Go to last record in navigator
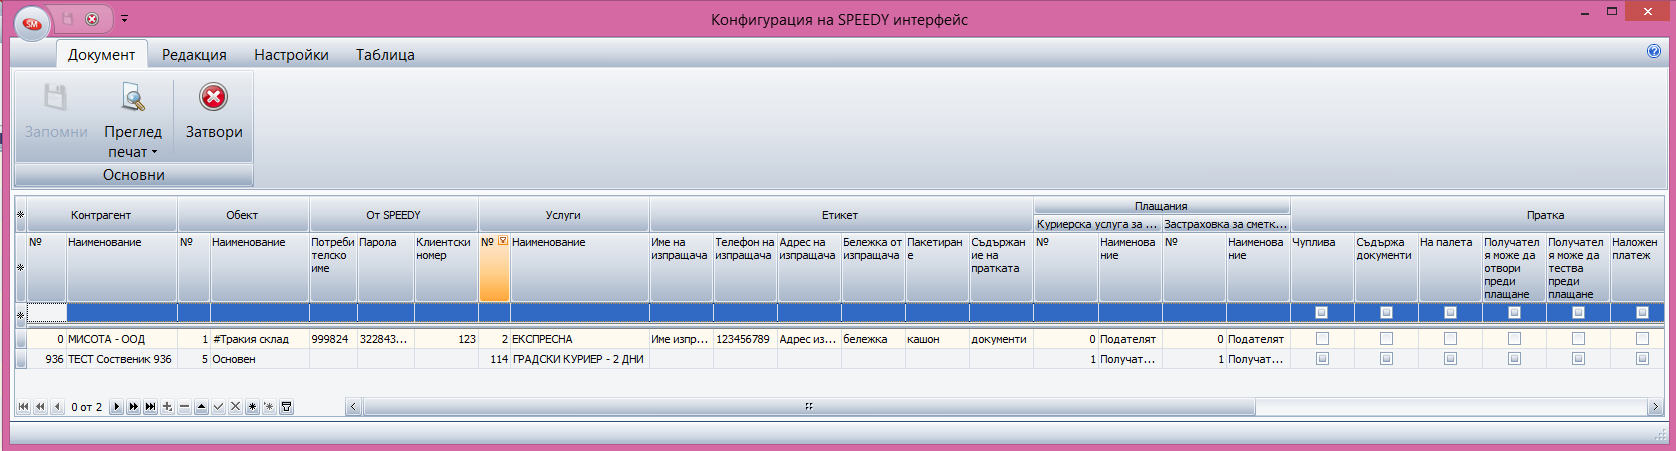1676x451 pixels. pos(150,407)
